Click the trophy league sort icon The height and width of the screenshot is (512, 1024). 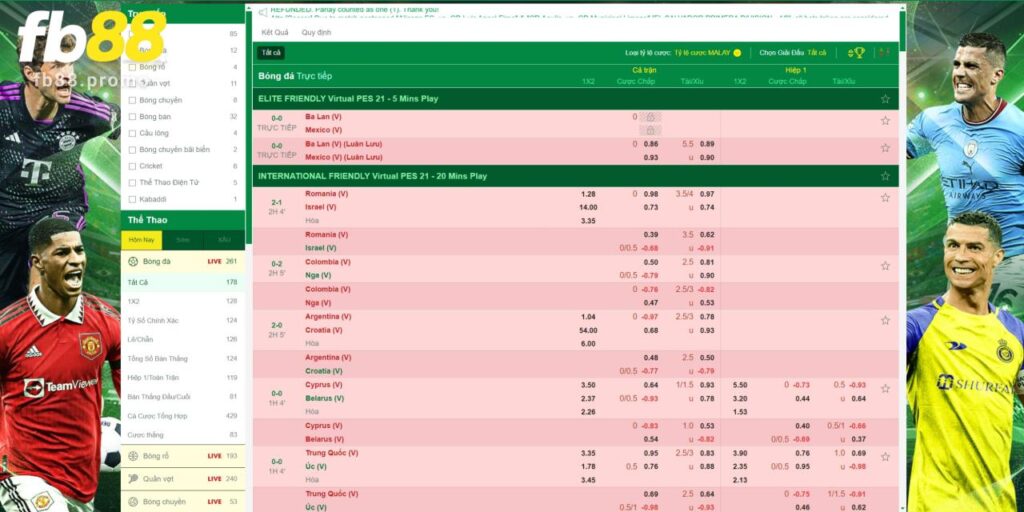pos(857,52)
